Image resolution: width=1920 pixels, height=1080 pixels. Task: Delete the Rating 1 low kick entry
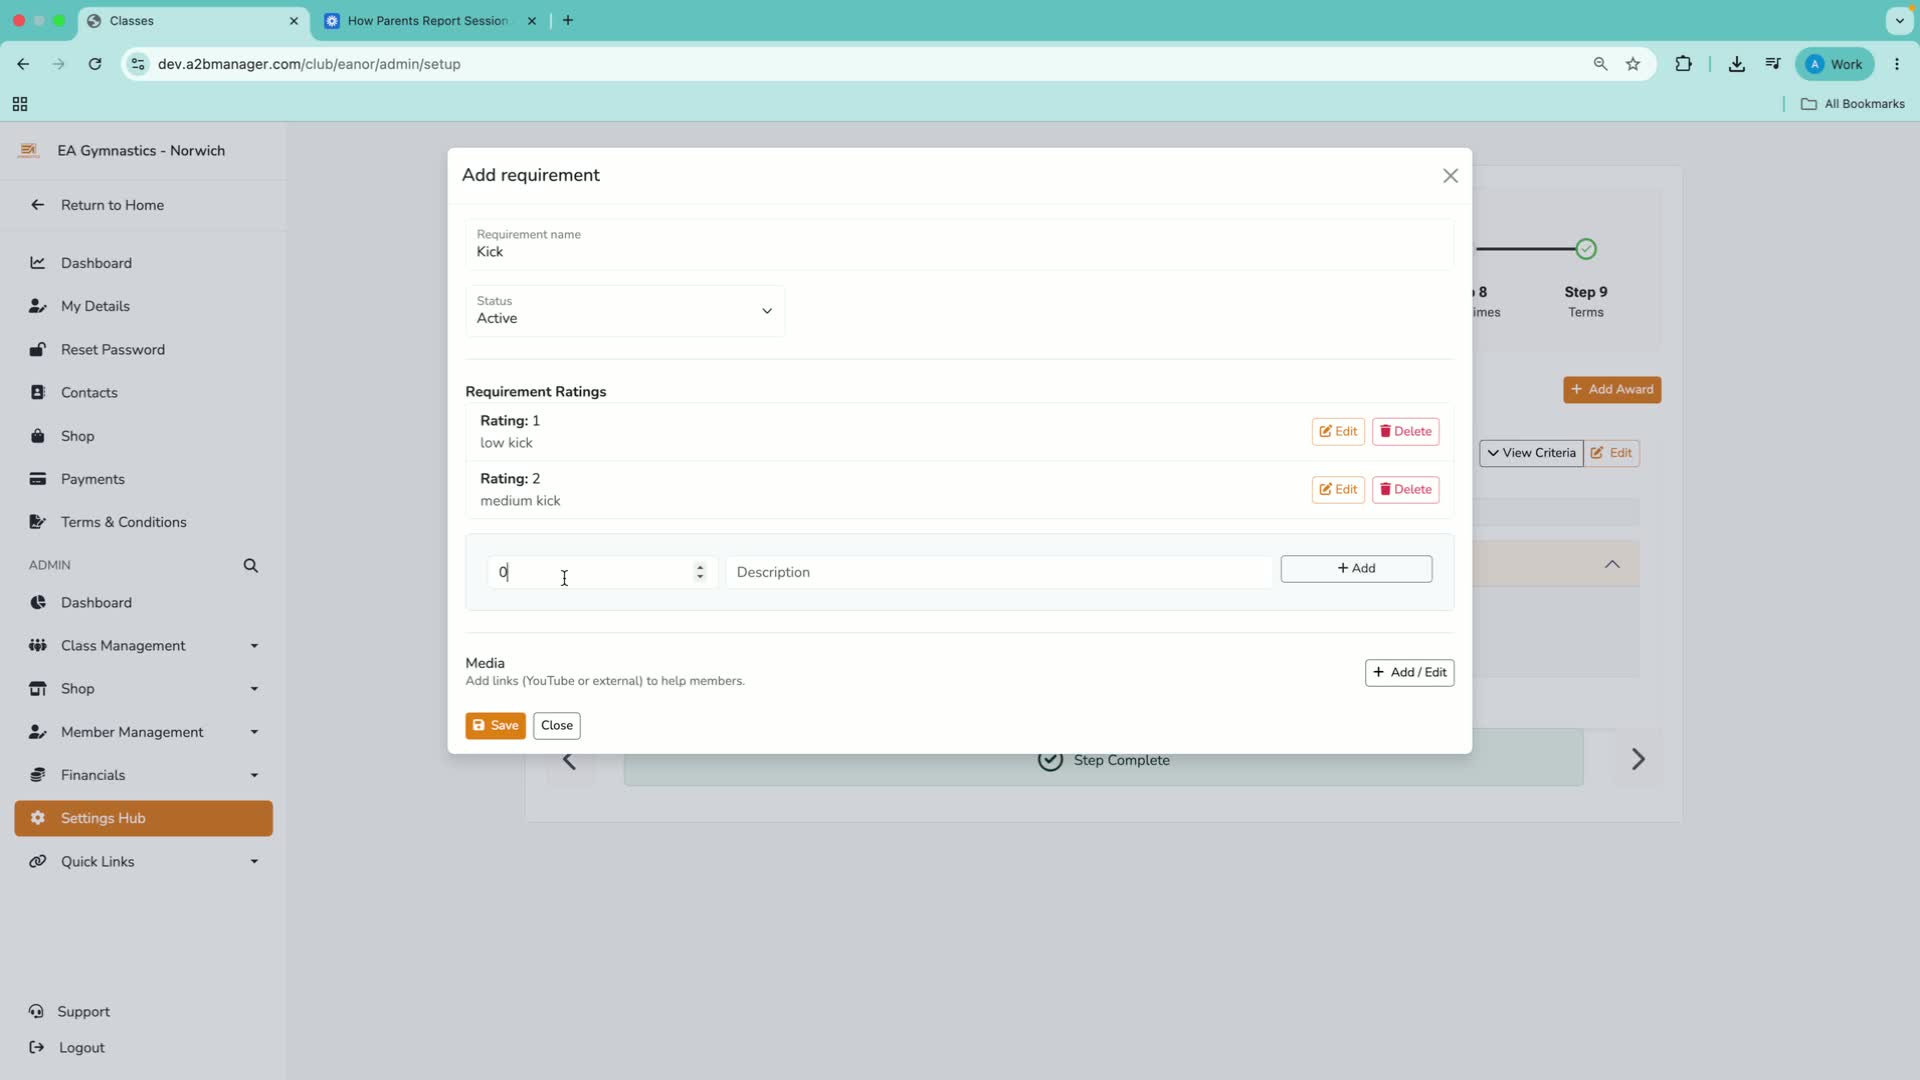point(1405,432)
